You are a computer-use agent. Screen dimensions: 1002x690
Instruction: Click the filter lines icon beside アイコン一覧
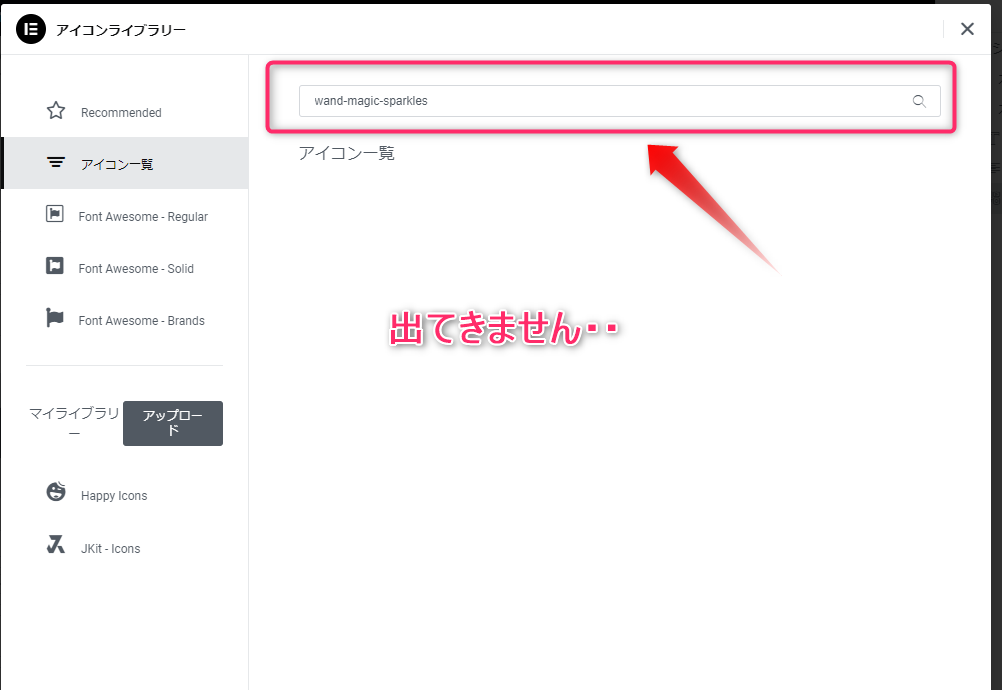pyautogui.click(x=56, y=163)
